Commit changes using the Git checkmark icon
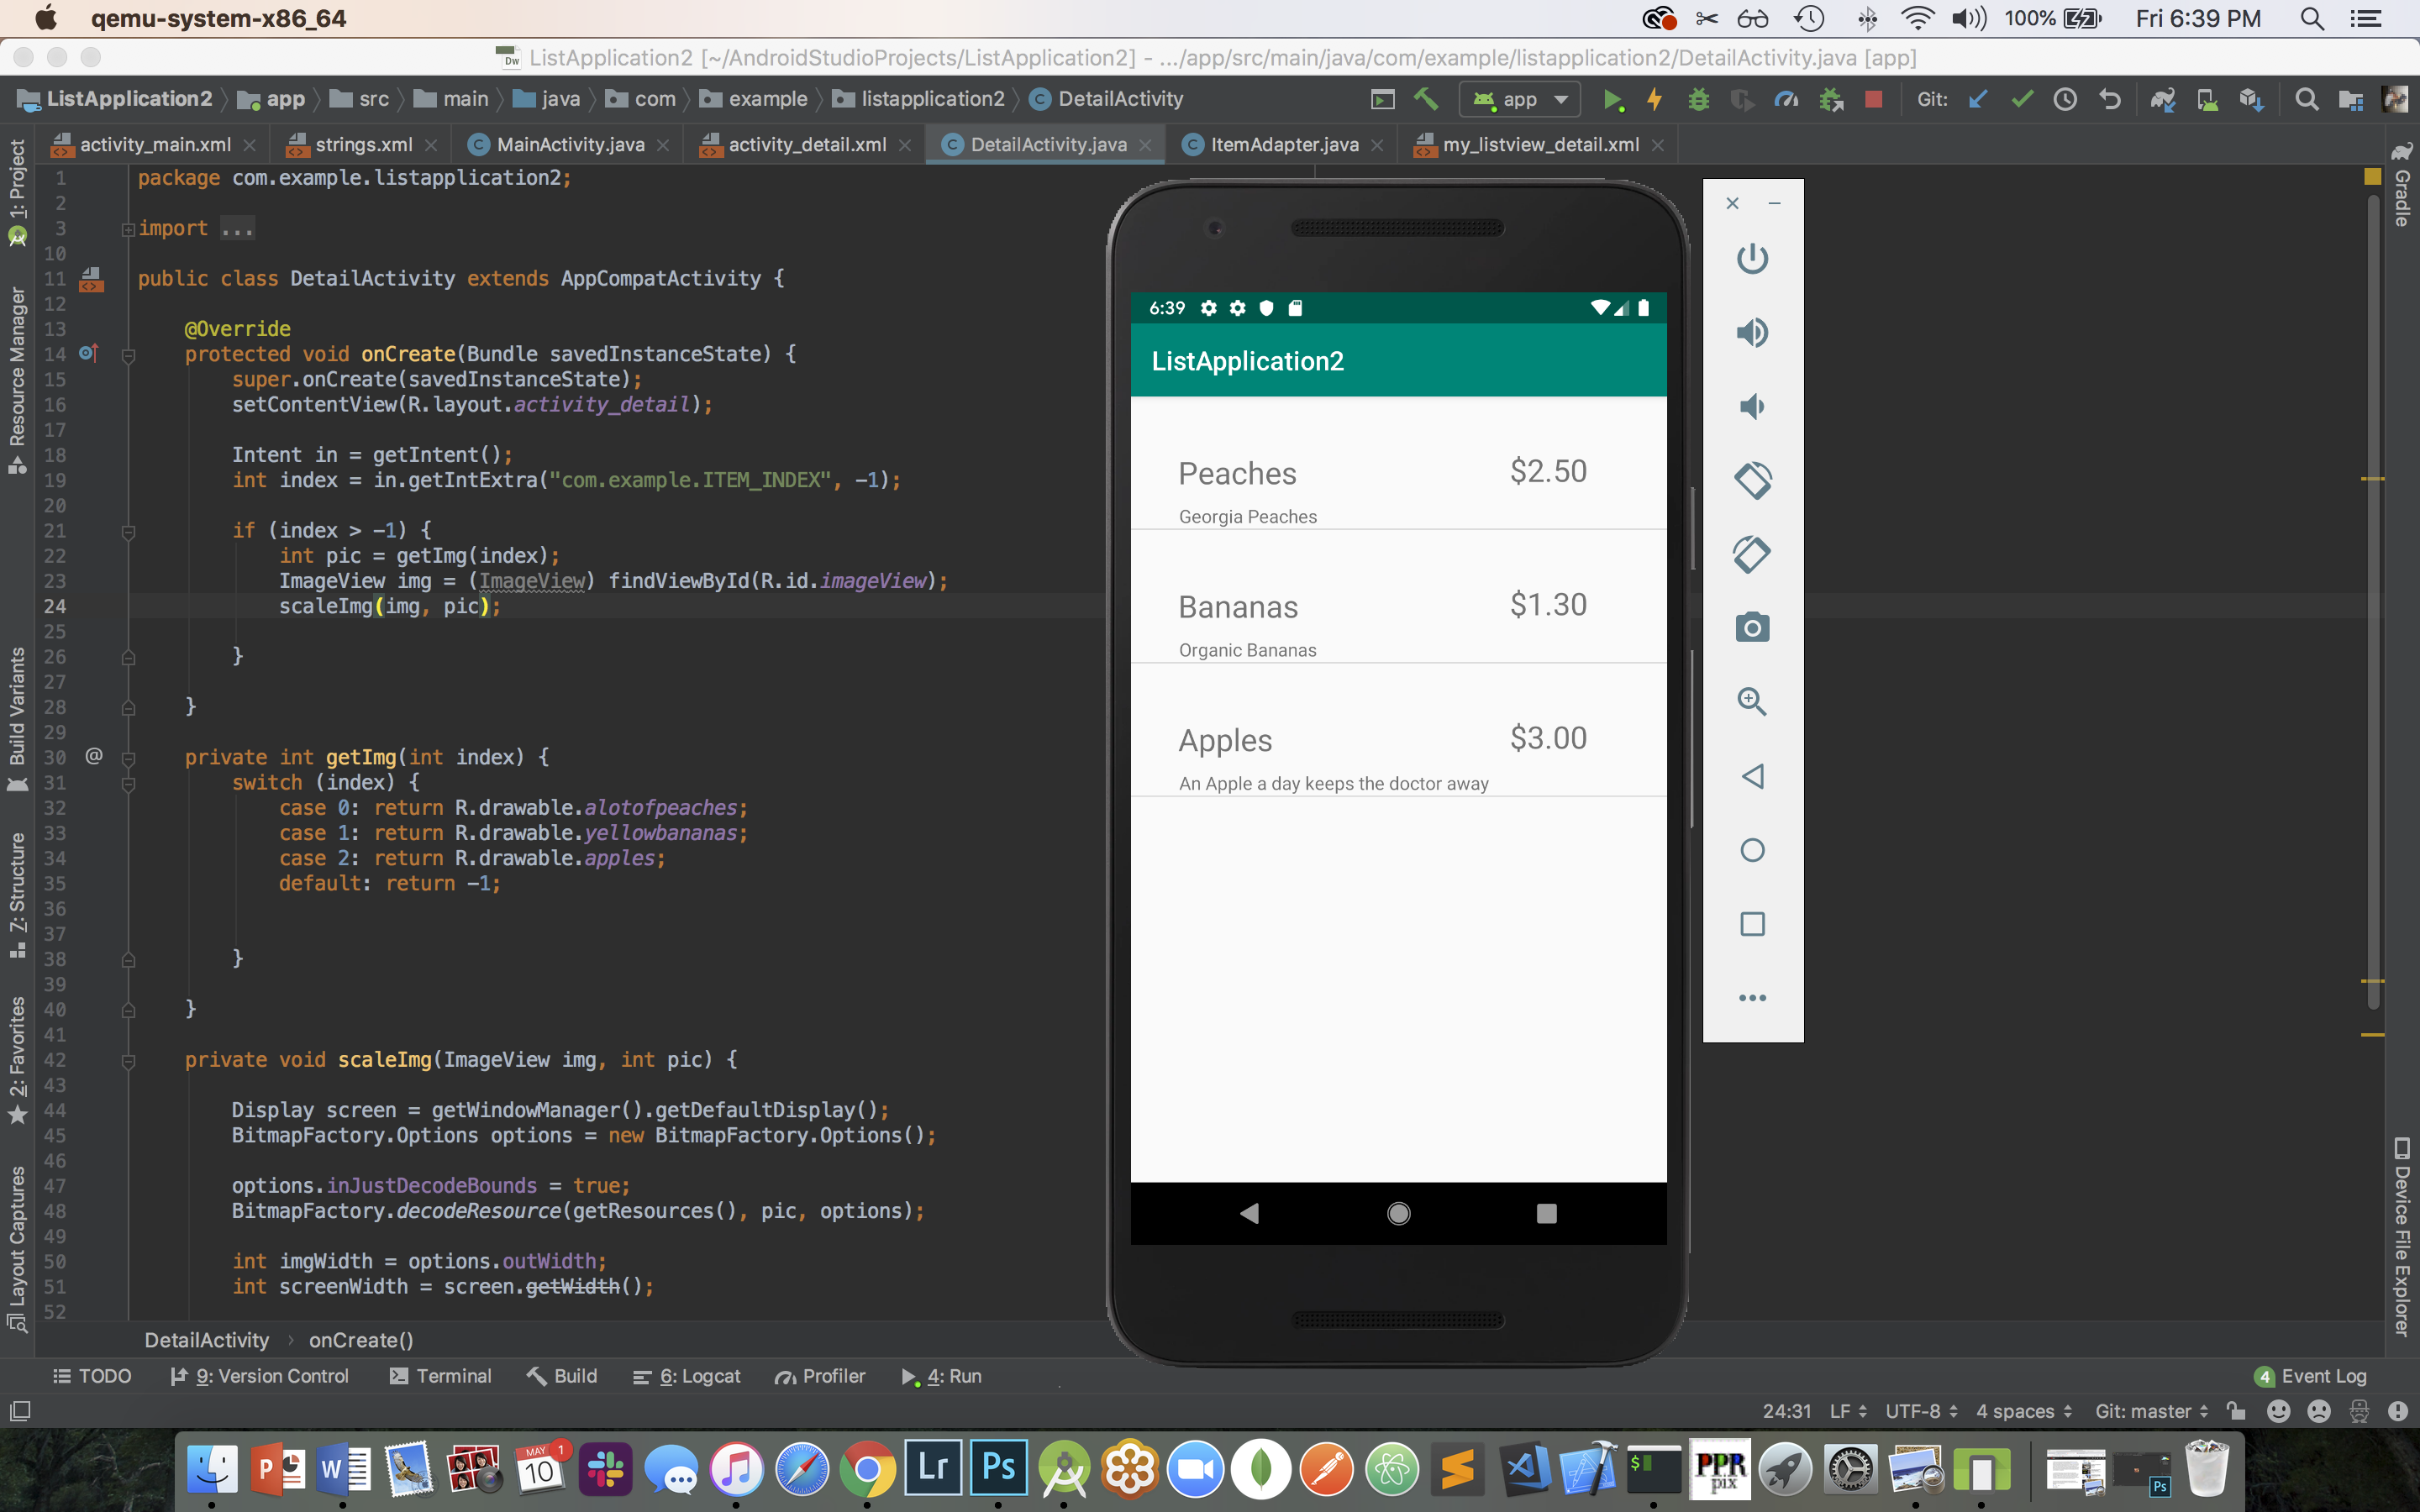Screen dimensions: 2420x1512 click(2022, 100)
